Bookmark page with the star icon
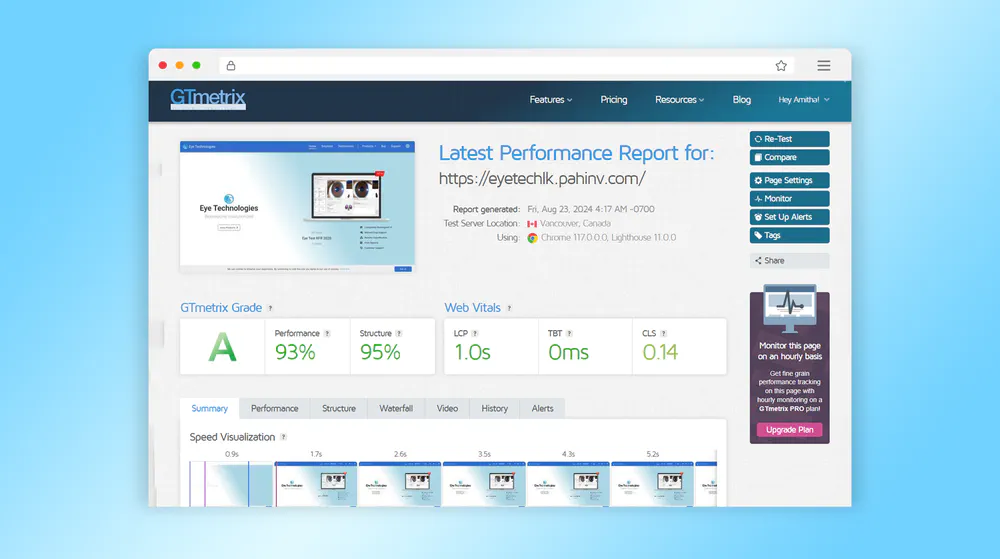This screenshot has height=559, width=1000. tap(781, 66)
